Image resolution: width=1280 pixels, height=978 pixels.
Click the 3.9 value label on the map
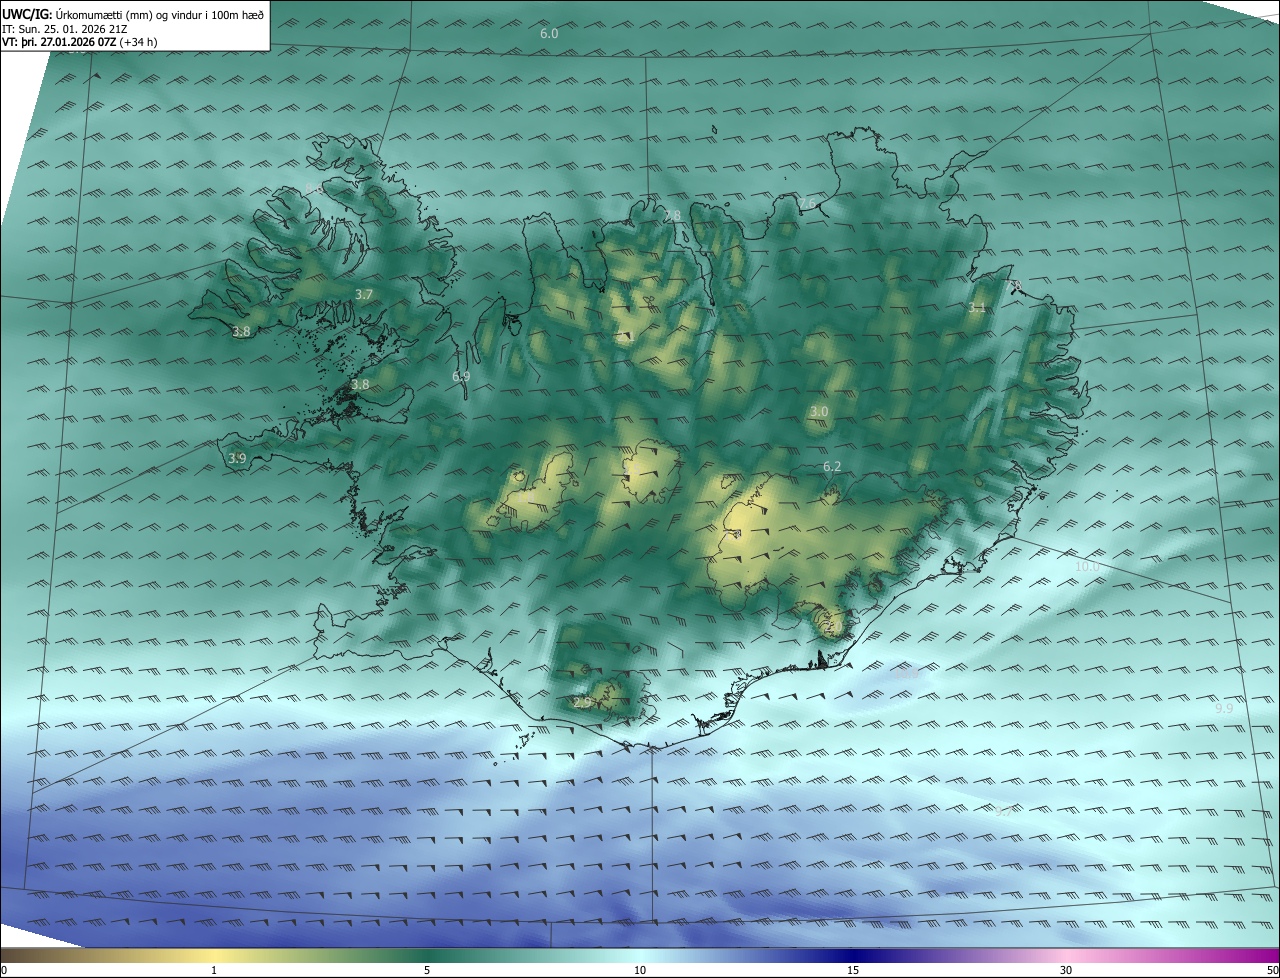tap(237, 459)
